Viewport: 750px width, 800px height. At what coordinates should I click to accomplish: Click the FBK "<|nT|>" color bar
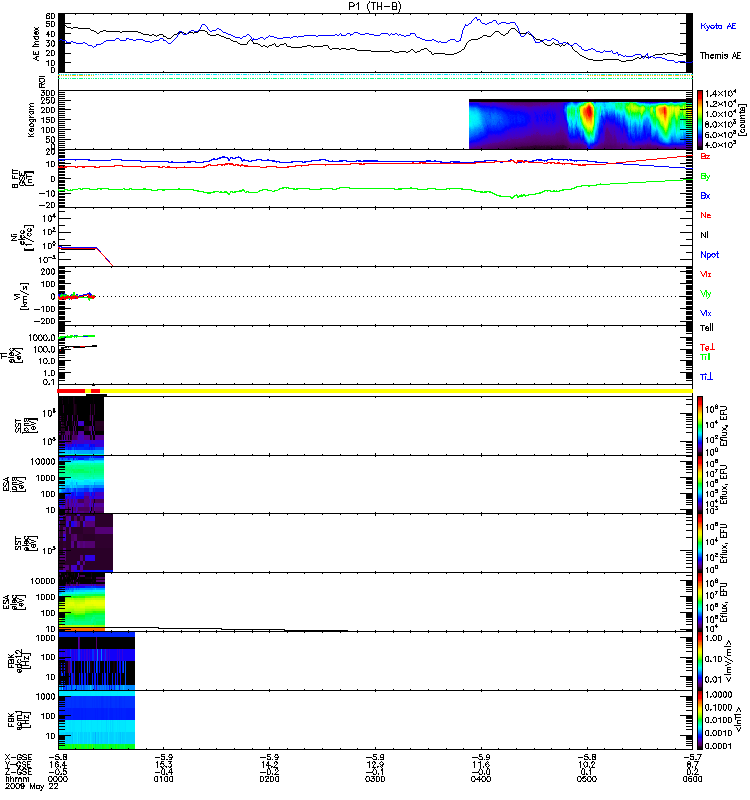point(700,720)
